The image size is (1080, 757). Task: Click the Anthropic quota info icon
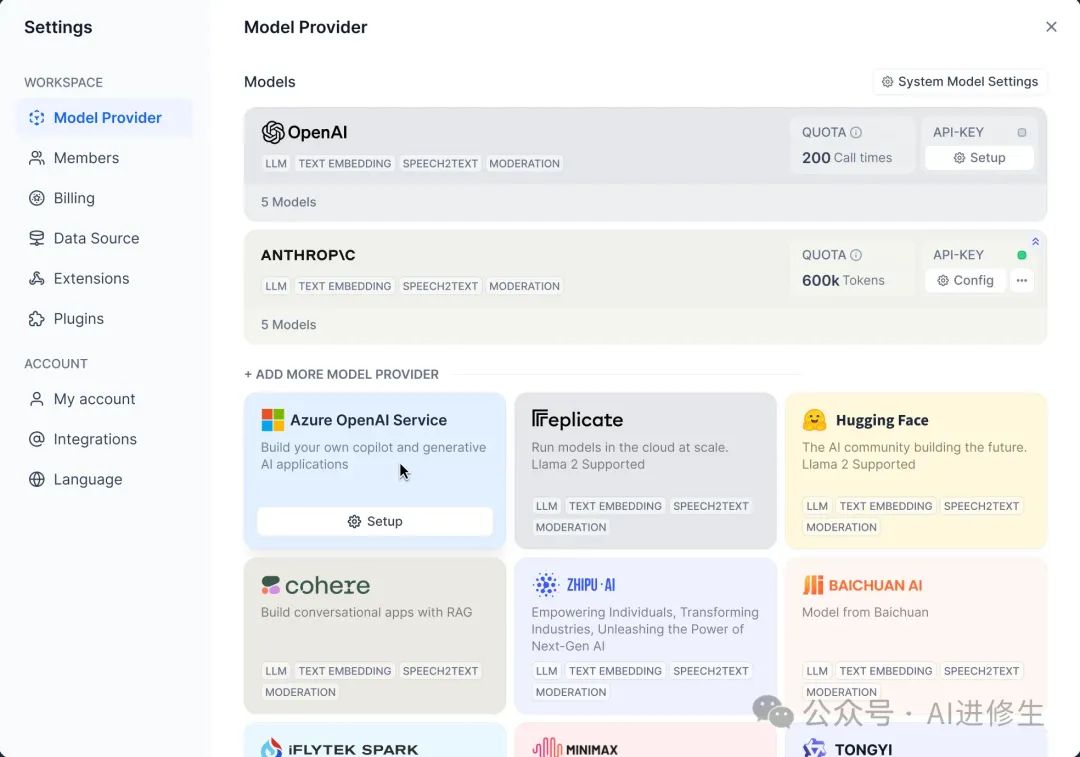[856, 255]
